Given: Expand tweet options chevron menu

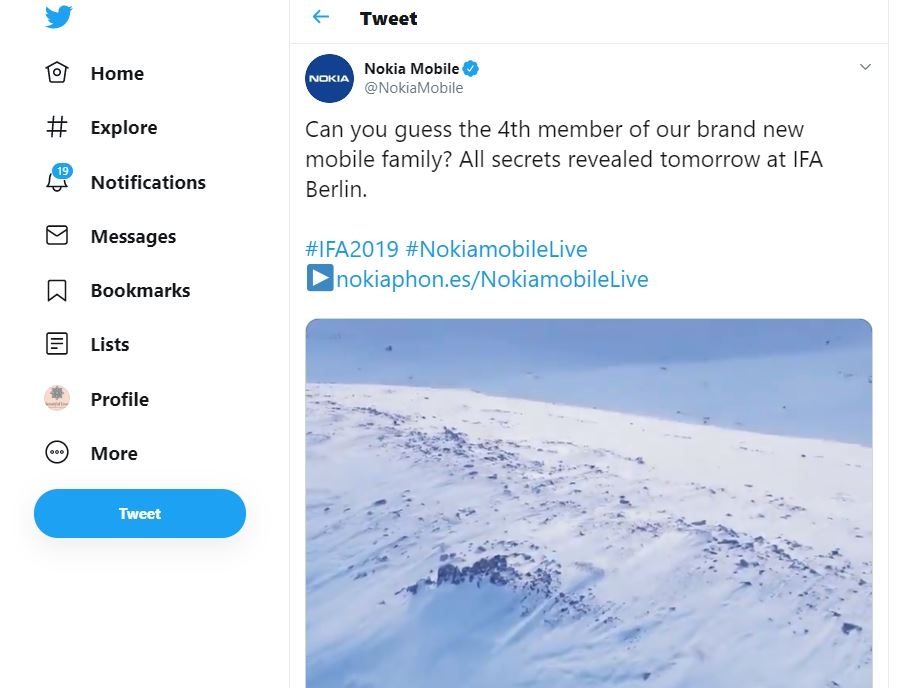Looking at the screenshot, I should click(865, 67).
